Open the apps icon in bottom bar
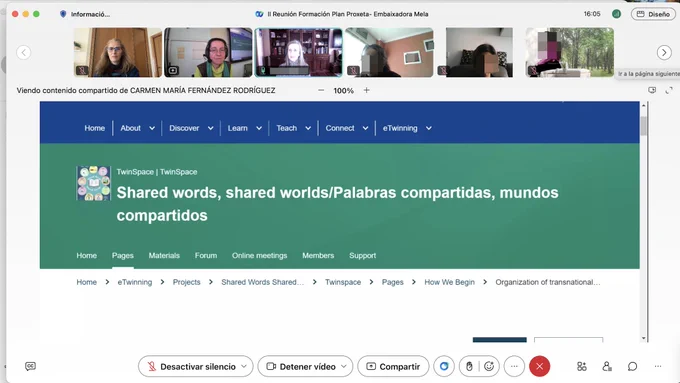The height and width of the screenshot is (383, 680). tap(582, 367)
